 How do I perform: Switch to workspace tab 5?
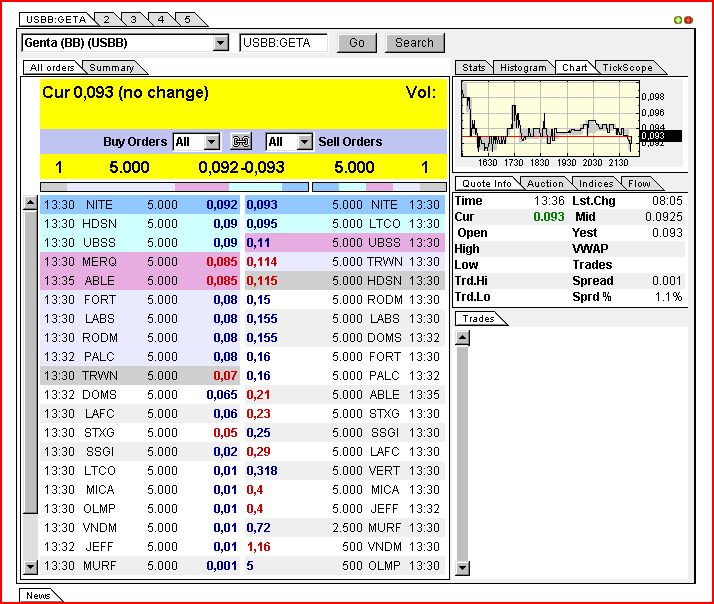tap(188, 20)
